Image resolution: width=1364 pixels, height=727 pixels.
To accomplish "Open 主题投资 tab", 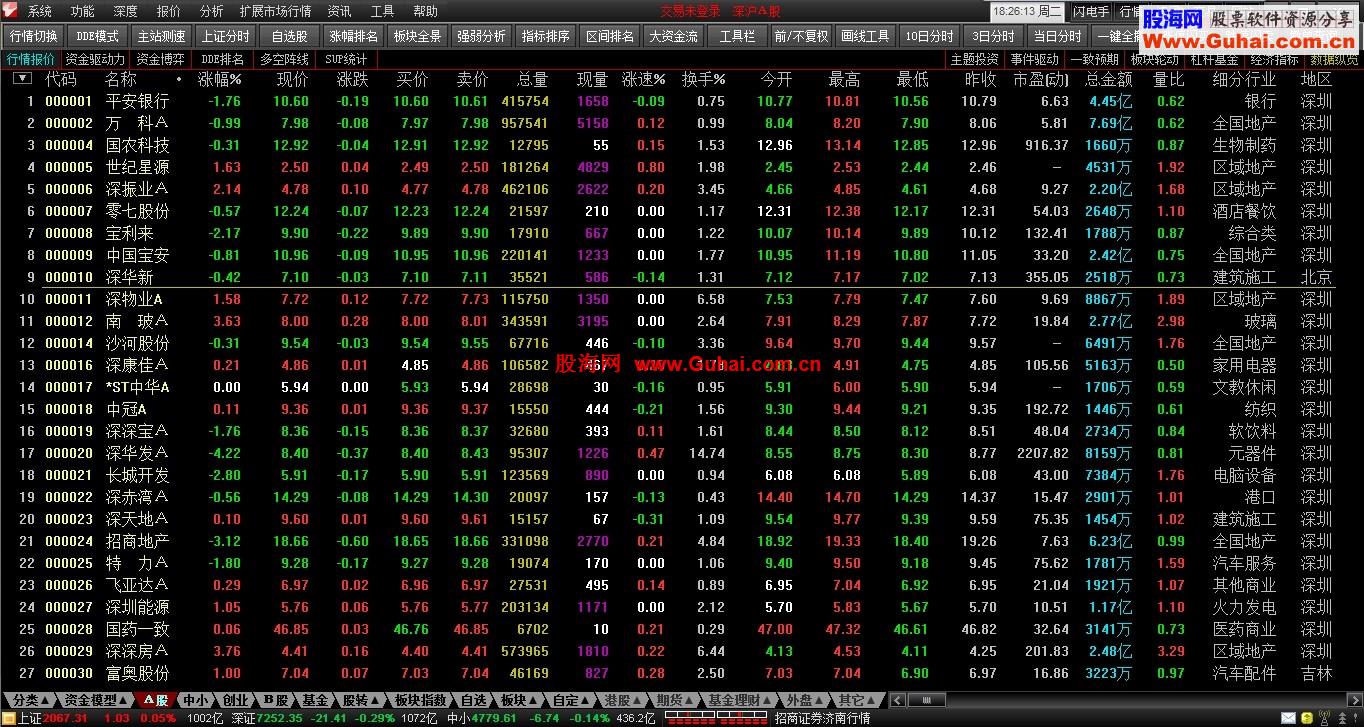I will [974, 59].
